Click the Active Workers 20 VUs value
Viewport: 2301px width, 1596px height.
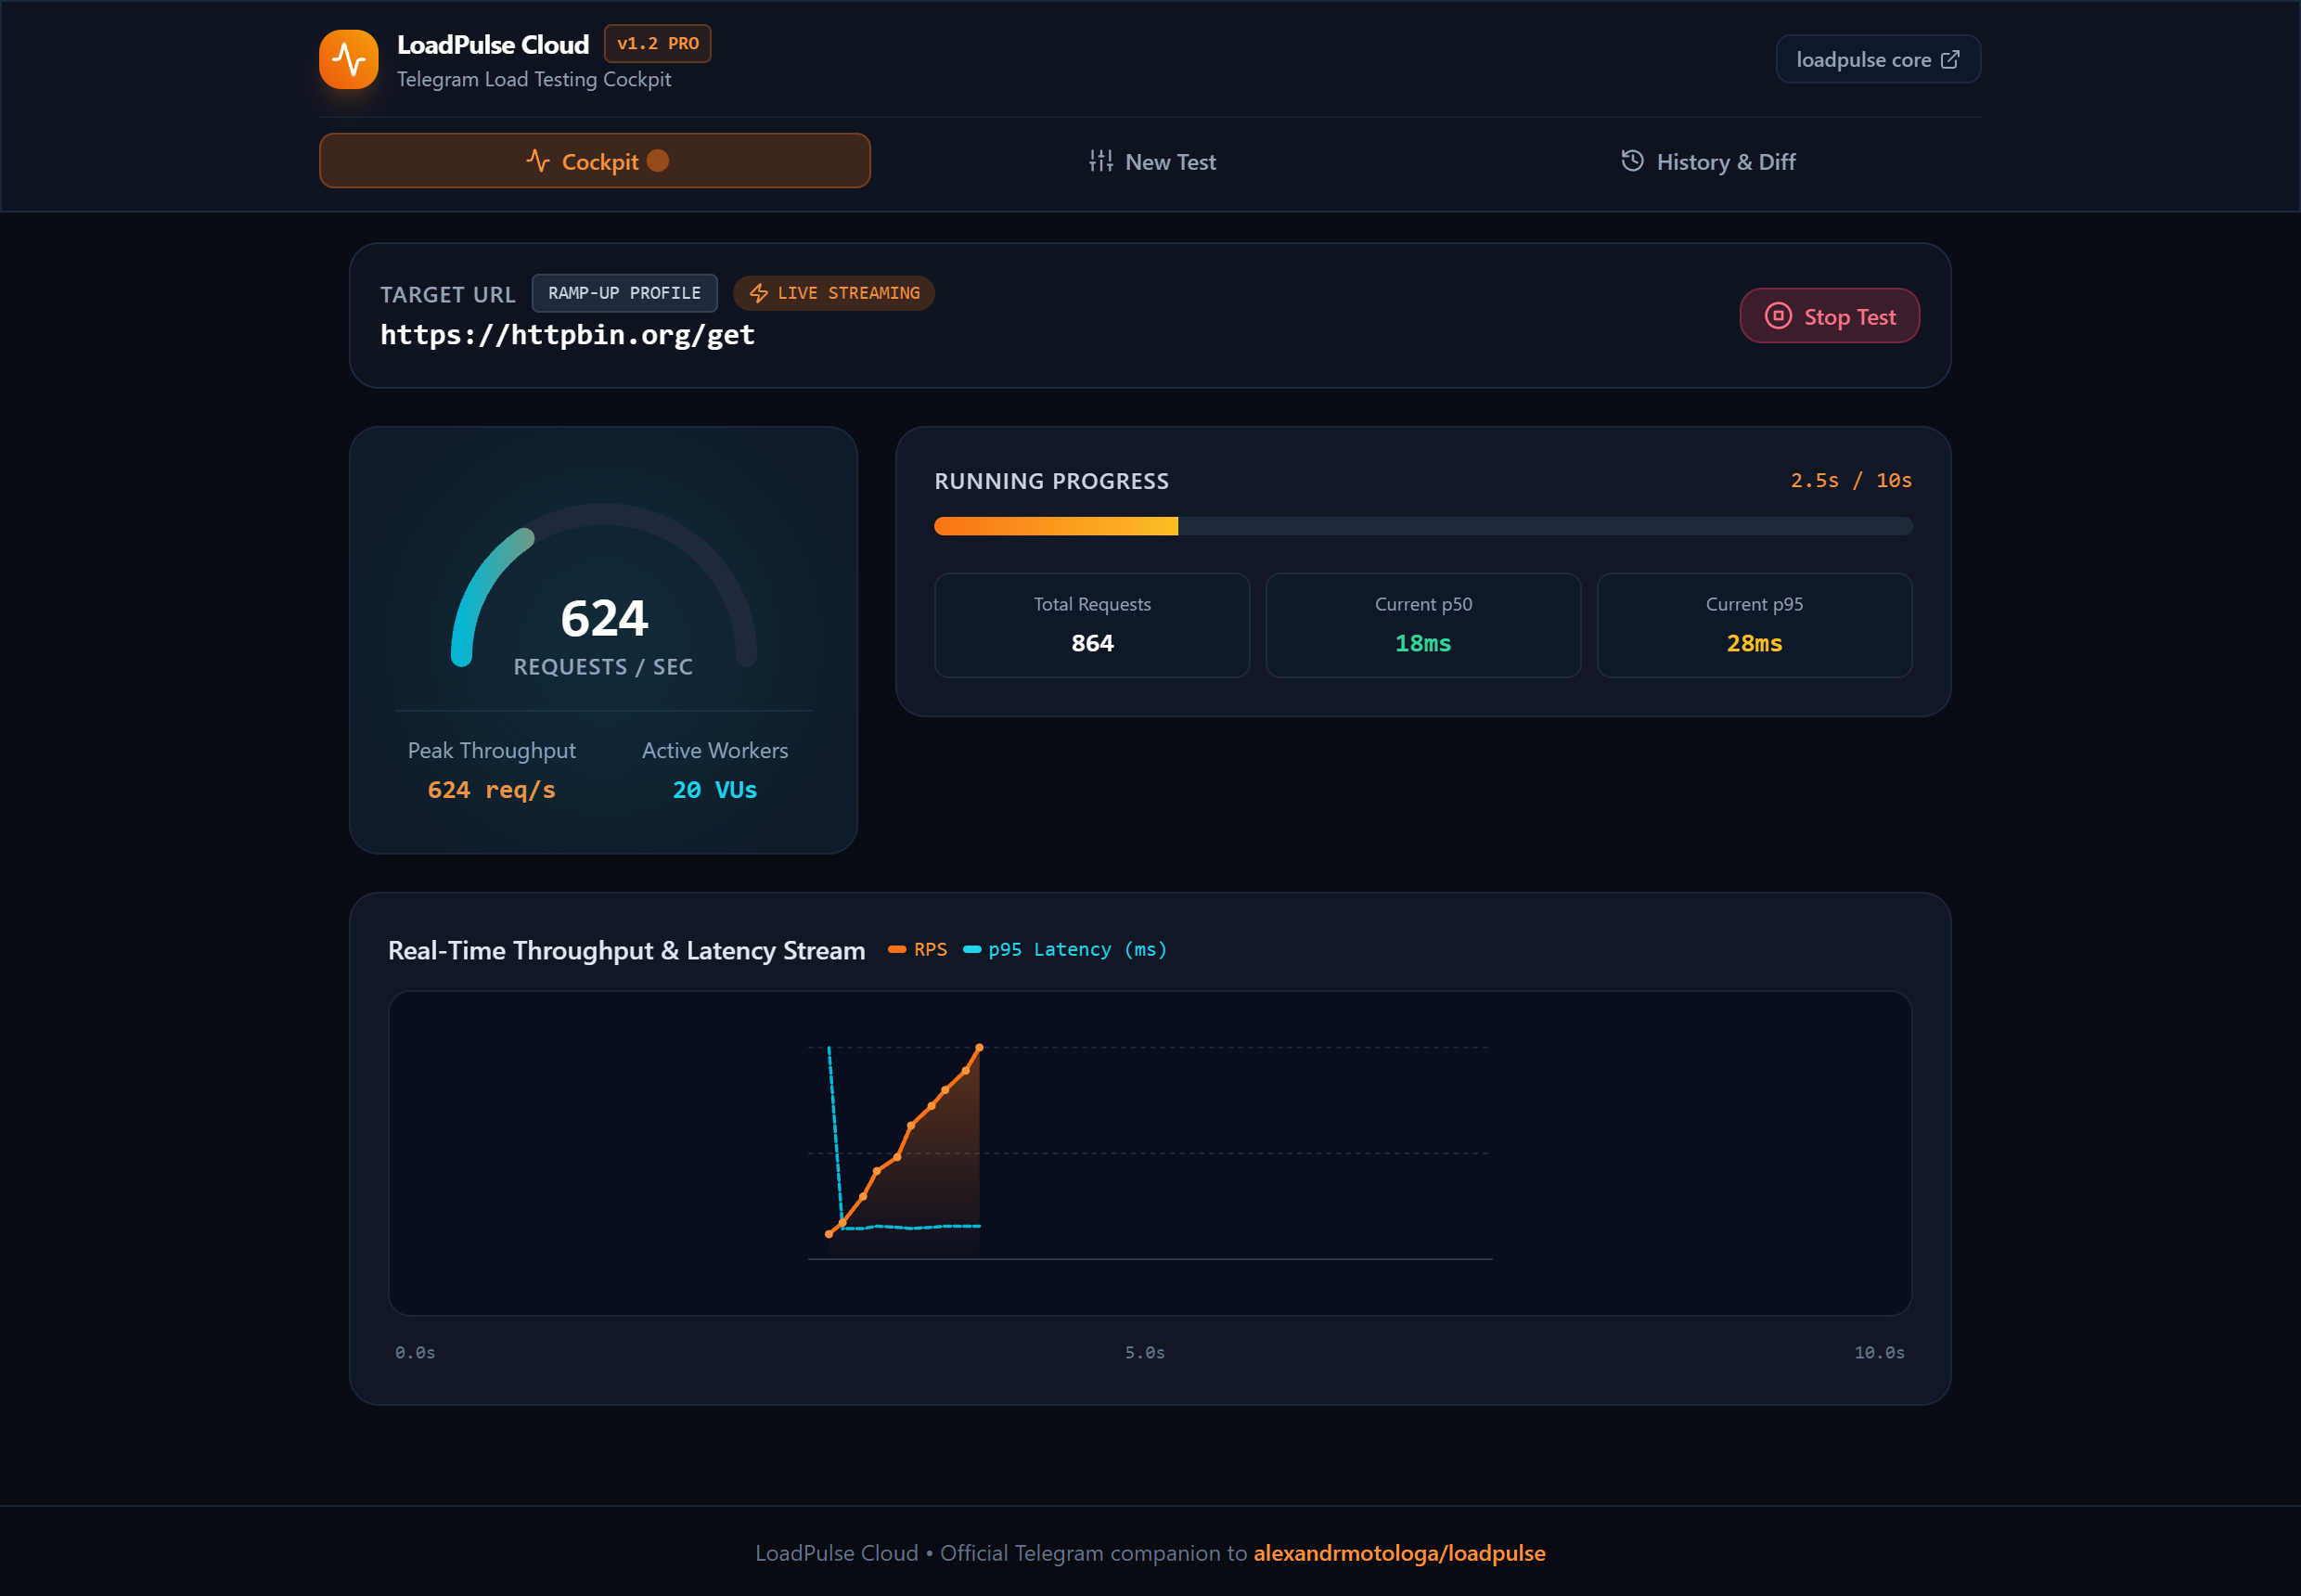[714, 790]
